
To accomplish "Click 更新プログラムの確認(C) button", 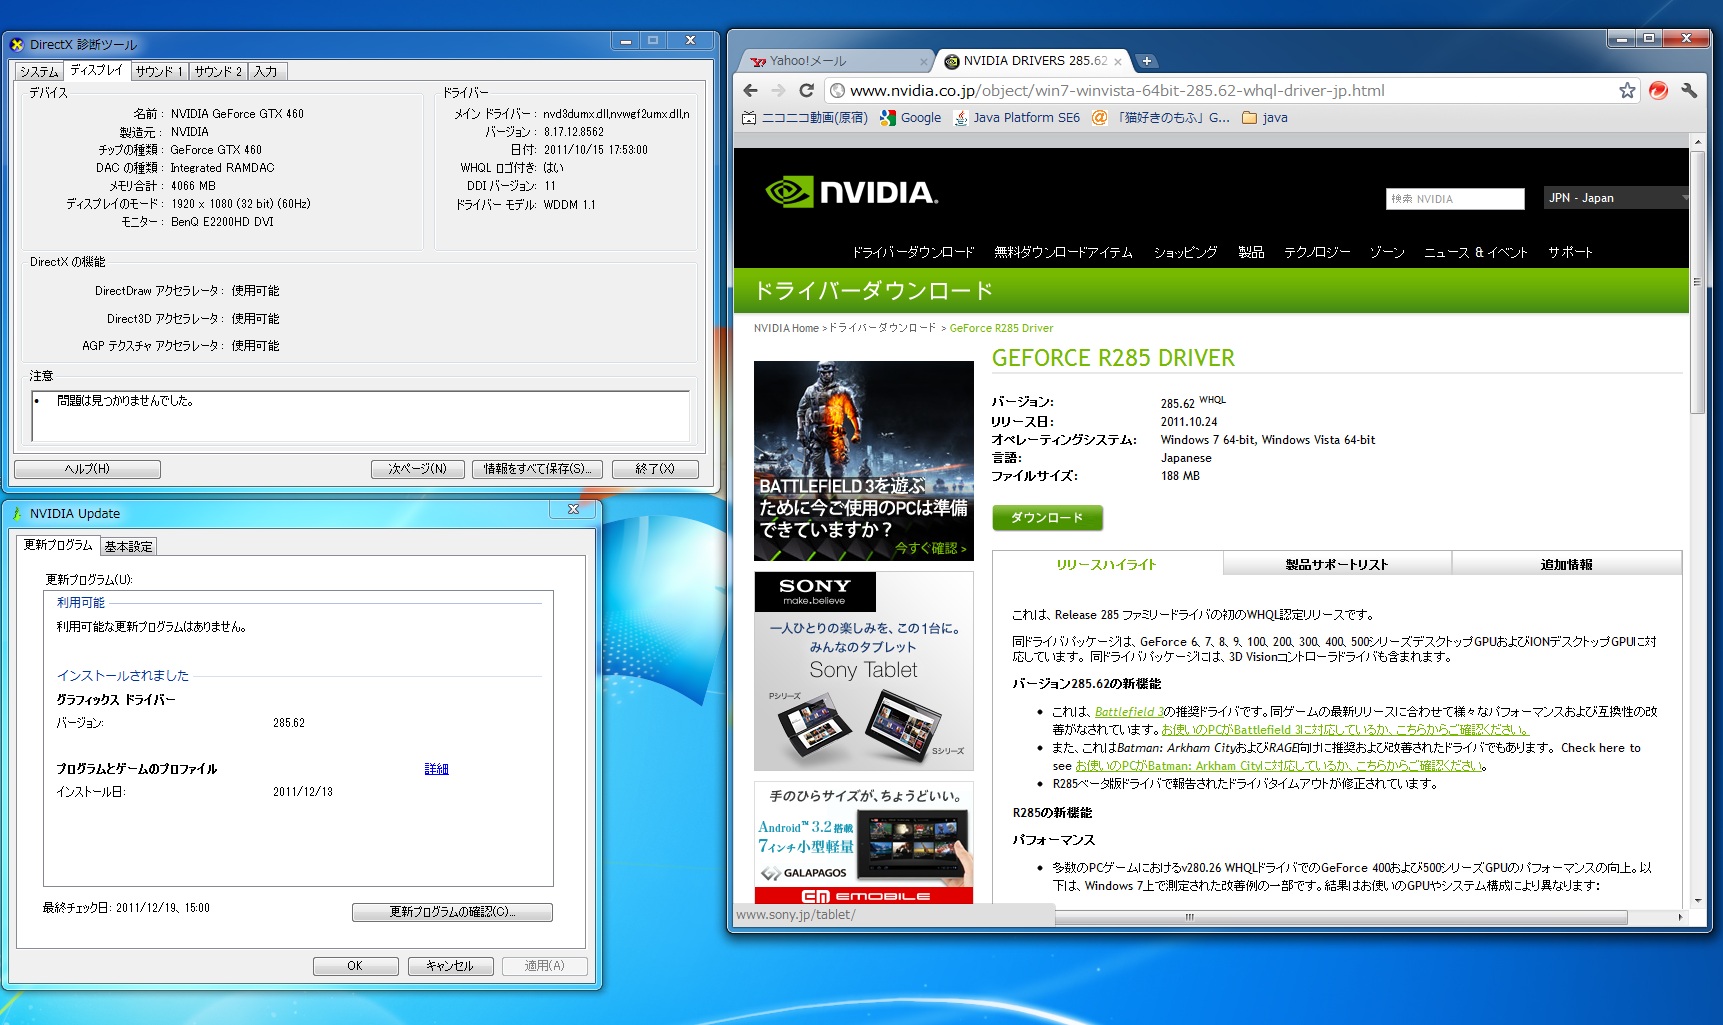I will coord(452,912).
